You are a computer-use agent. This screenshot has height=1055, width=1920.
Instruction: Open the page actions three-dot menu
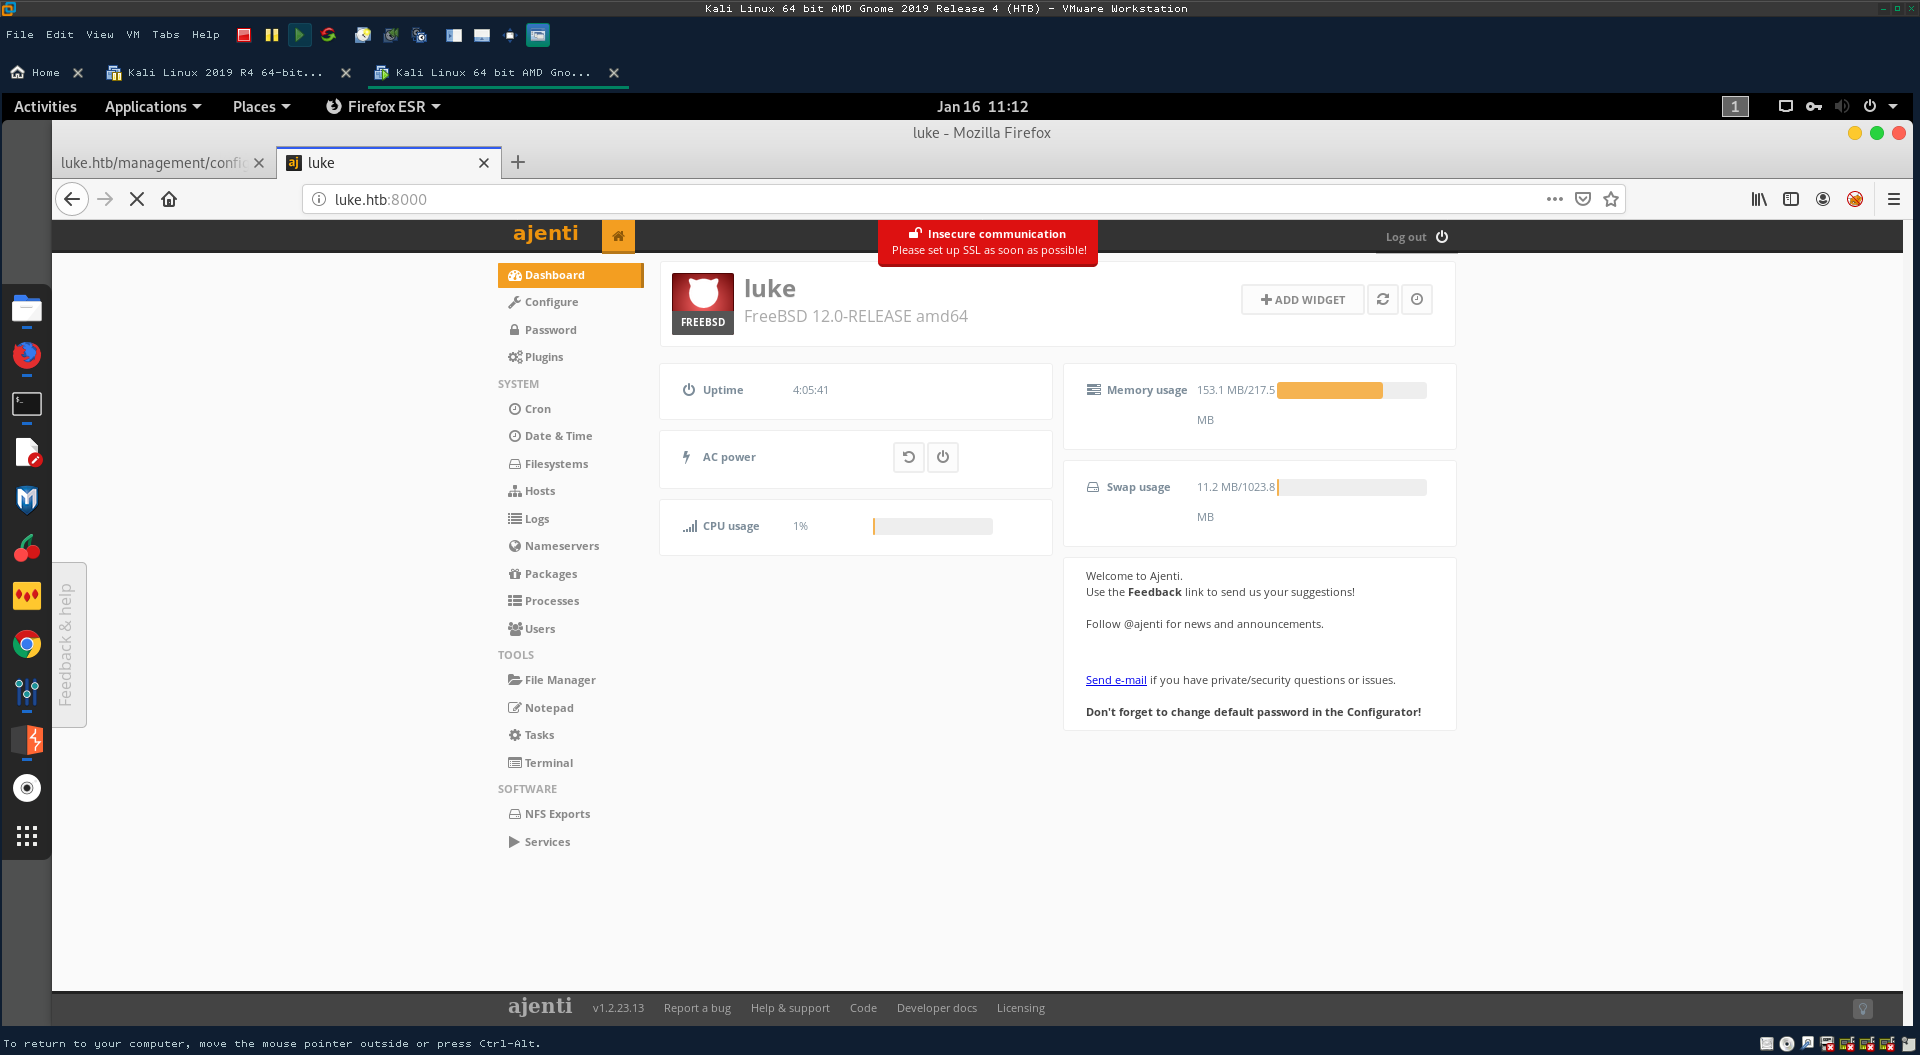pyautogui.click(x=1554, y=199)
